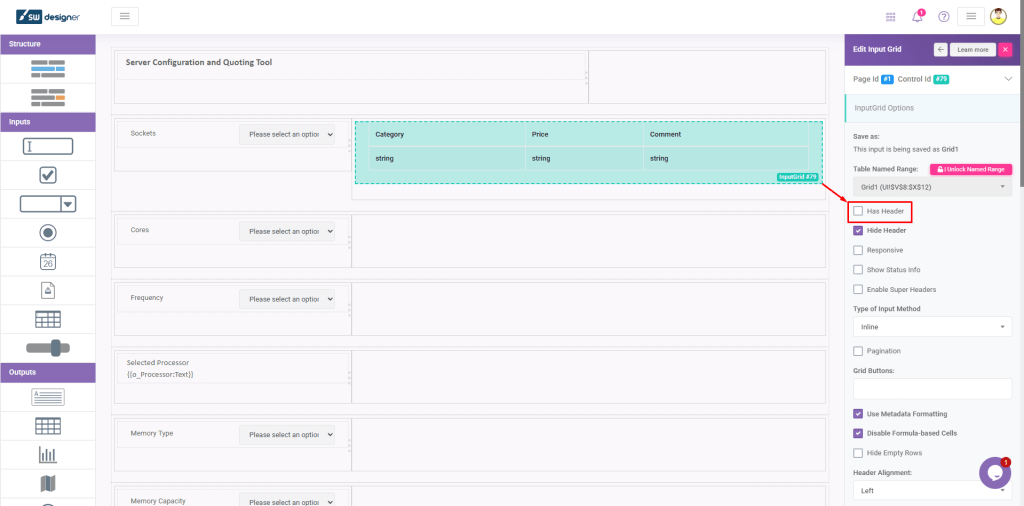Screen dimensions: 1024x506
Task: Toggle Use Metadata Formatting checkbox
Action: click(858, 414)
